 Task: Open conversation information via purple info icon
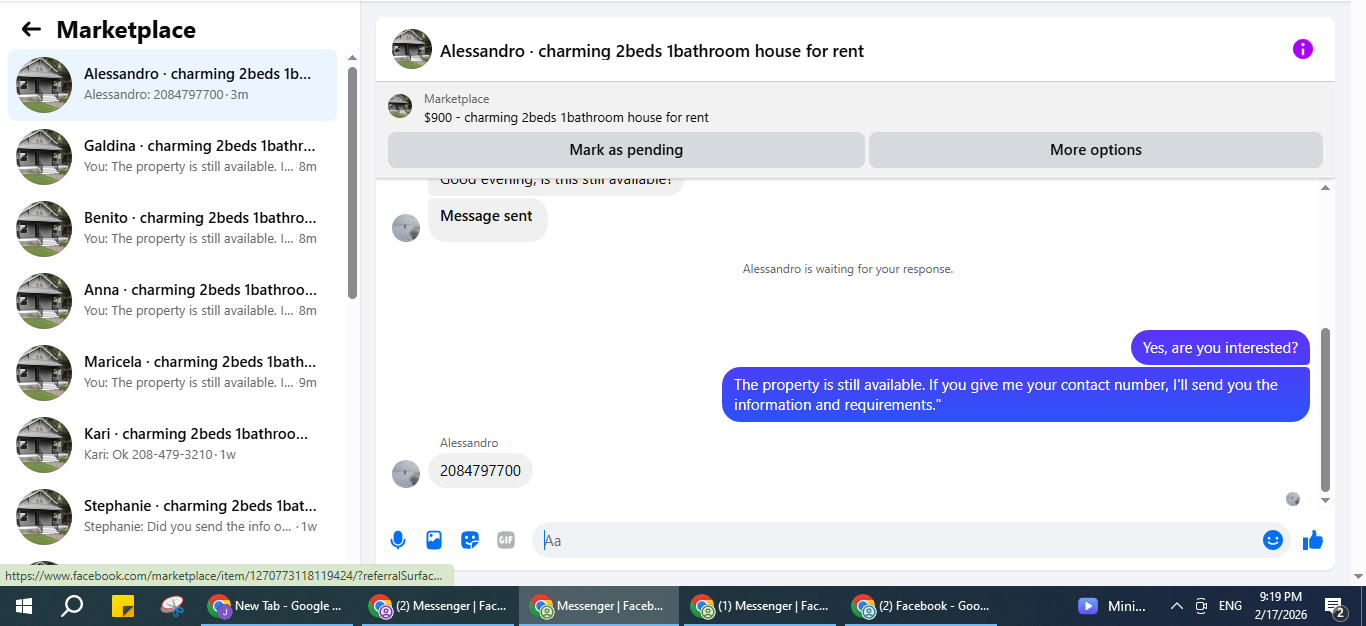[x=1302, y=49]
